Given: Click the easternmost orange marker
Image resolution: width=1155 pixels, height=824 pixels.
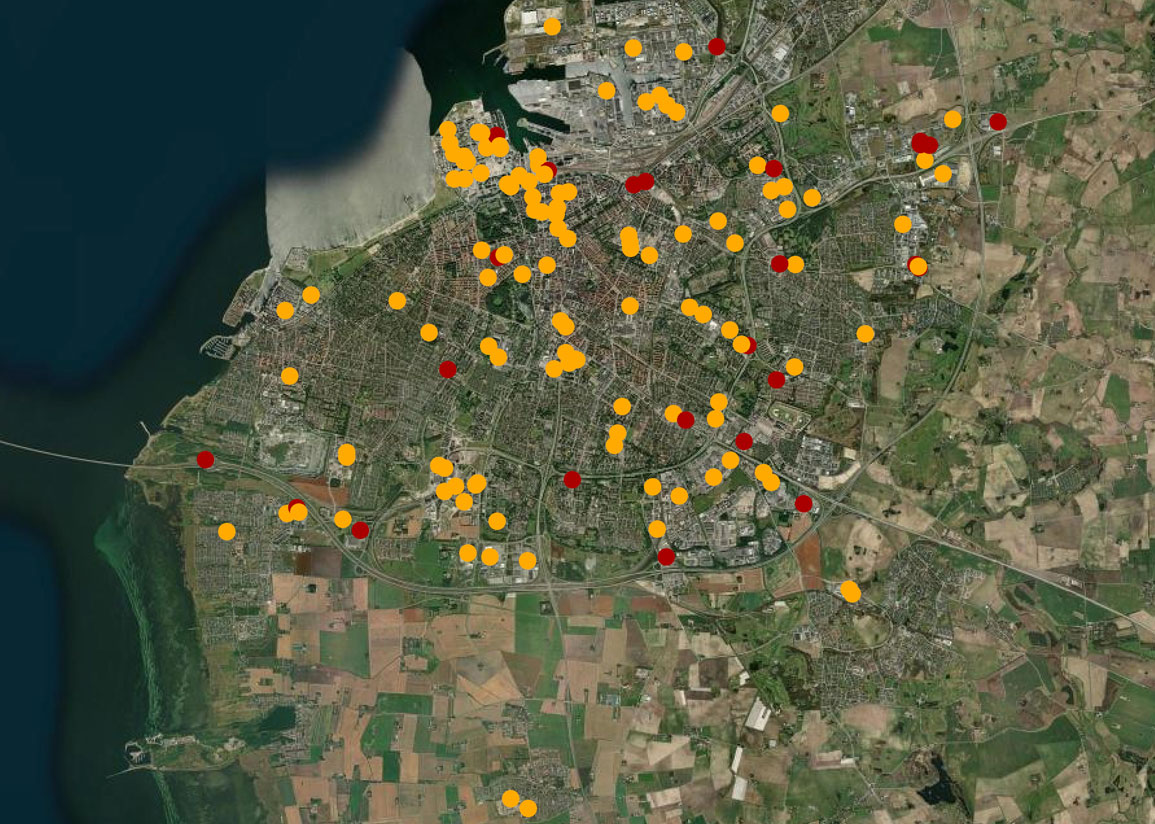Looking at the screenshot, I should pyautogui.click(x=952, y=119).
